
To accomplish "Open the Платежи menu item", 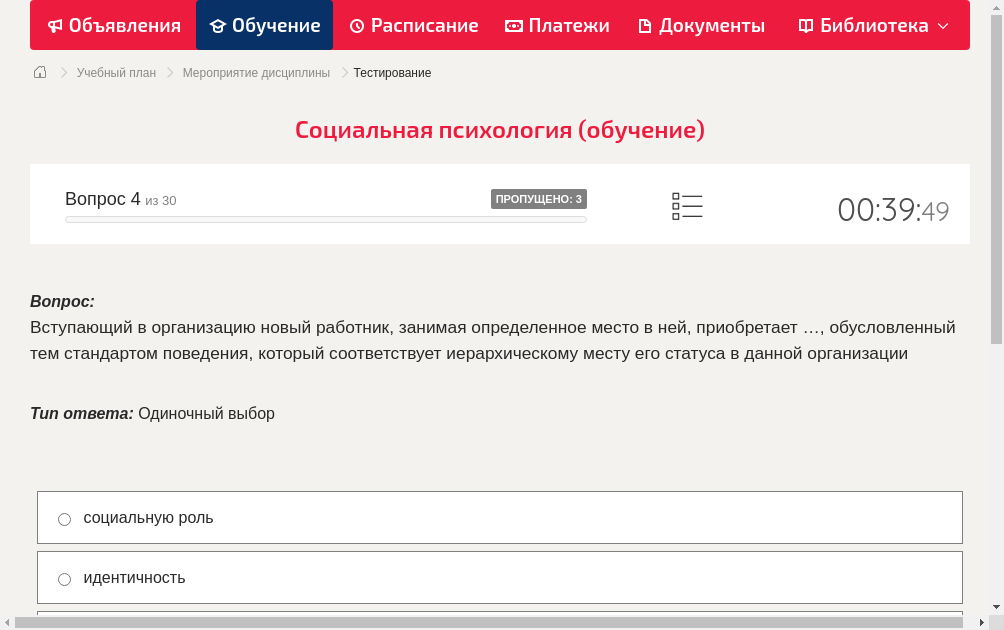I will [x=556, y=25].
